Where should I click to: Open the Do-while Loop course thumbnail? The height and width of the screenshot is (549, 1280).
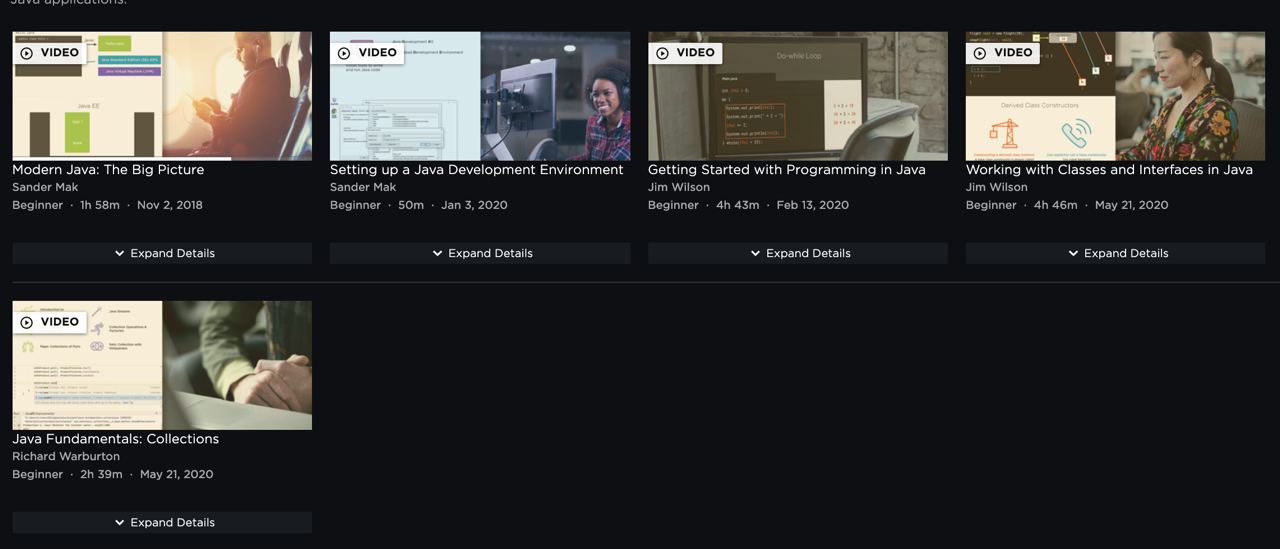[798, 96]
